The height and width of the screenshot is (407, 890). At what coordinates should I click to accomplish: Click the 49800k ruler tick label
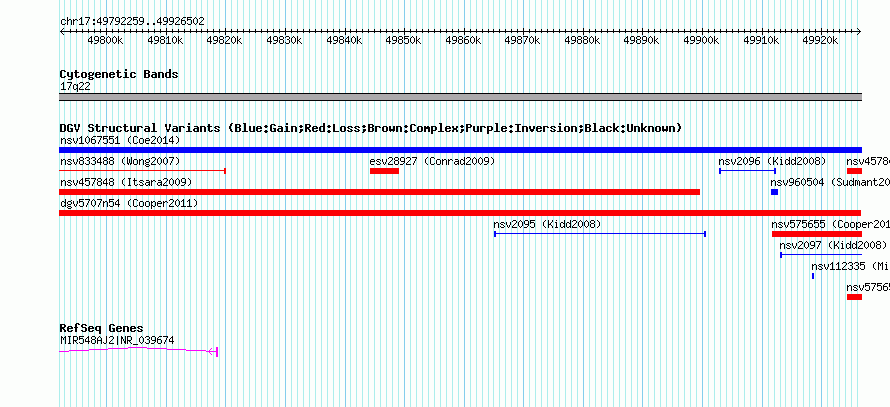(x=105, y=40)
